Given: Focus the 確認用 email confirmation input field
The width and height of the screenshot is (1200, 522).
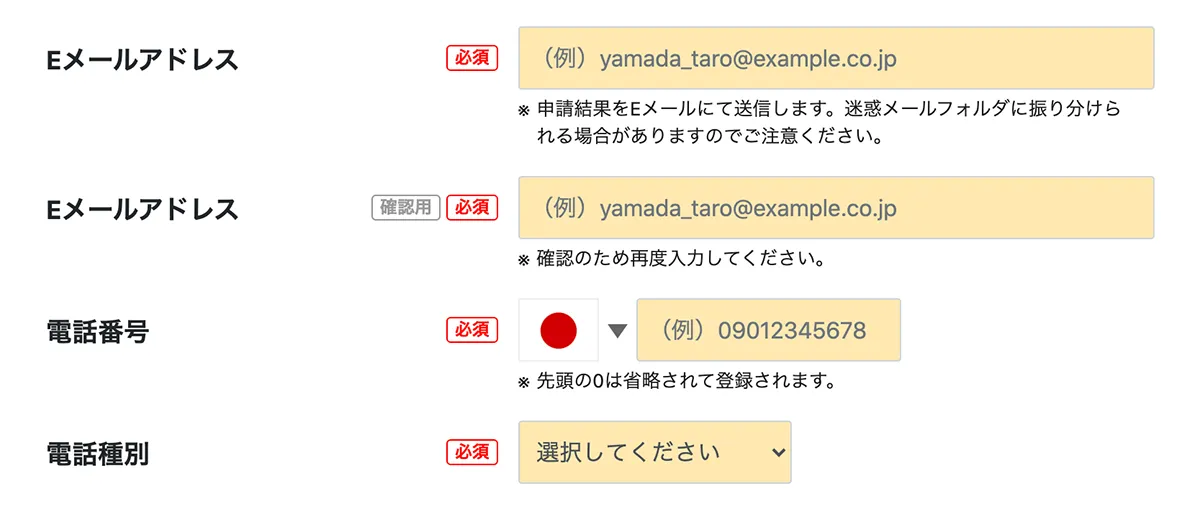Looking at the screenshot, I should coord(836,208).
